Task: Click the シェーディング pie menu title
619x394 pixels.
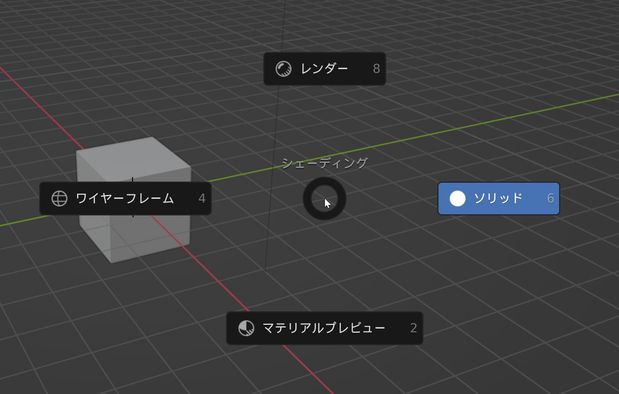Action: point(325,163)
